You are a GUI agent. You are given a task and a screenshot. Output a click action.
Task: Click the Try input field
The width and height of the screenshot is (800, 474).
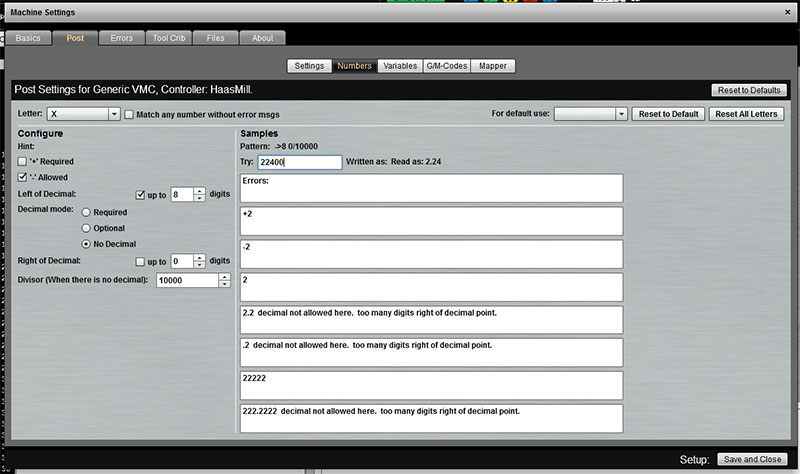click(x=300, y=162)
